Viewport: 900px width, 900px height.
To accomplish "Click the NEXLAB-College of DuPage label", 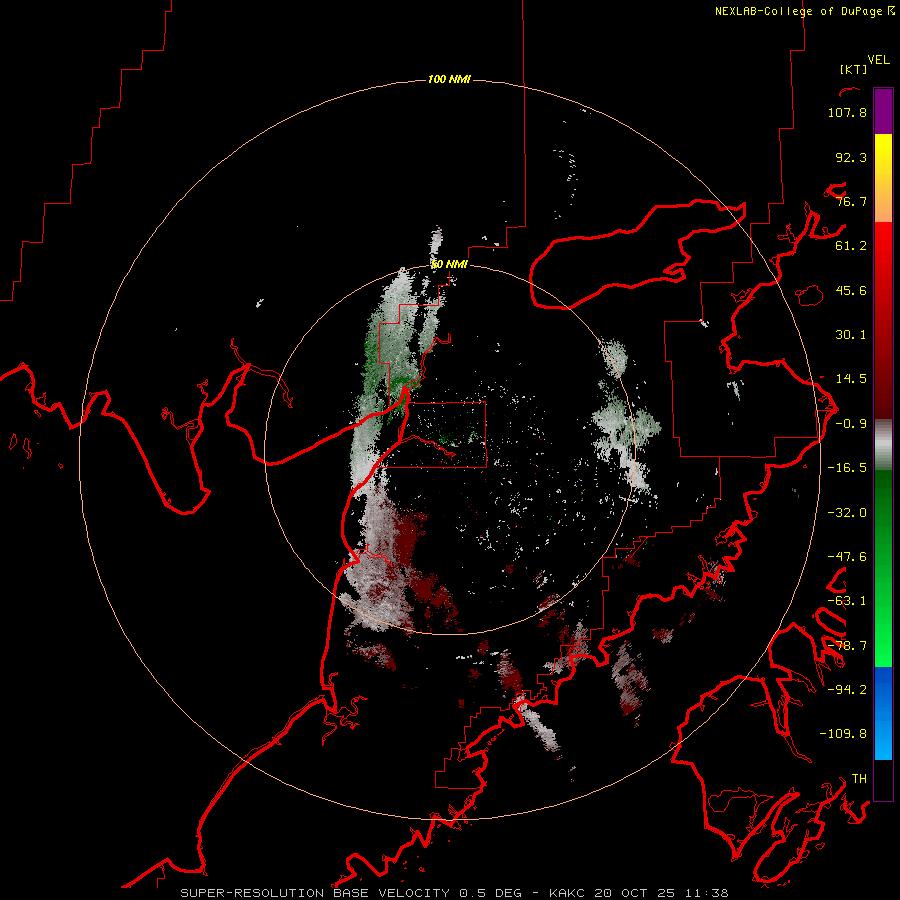I will 805,11.
